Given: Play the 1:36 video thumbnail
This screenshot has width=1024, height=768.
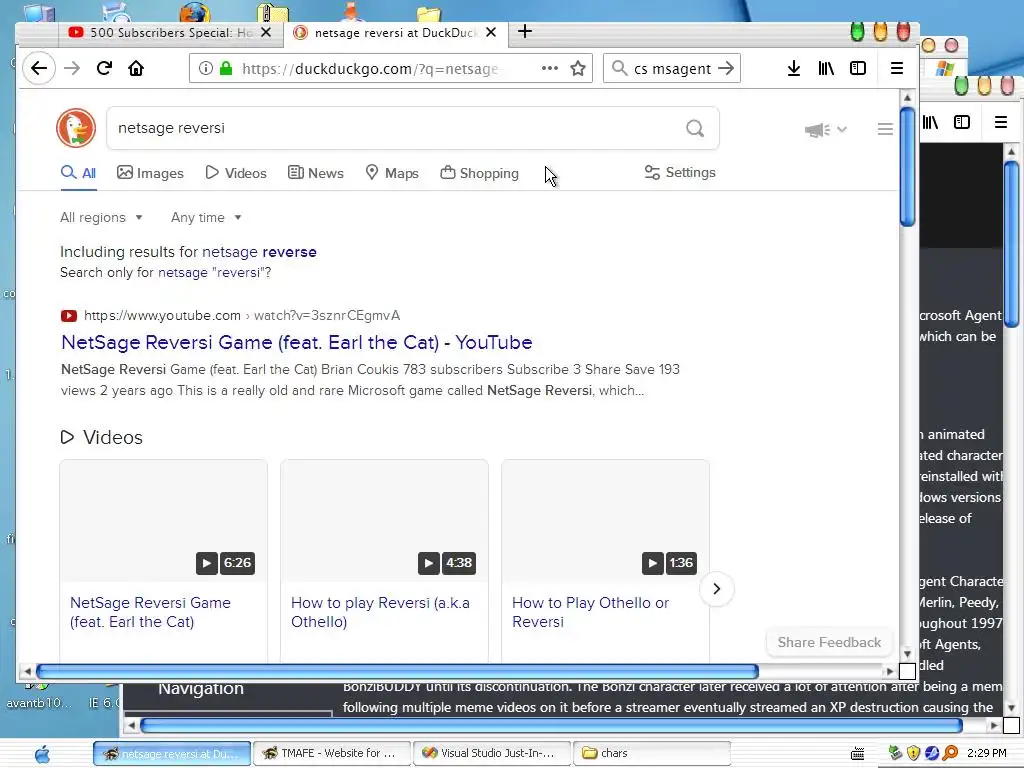Looking at the screenshot, I should pyautogui.click(x=605, y=521).
